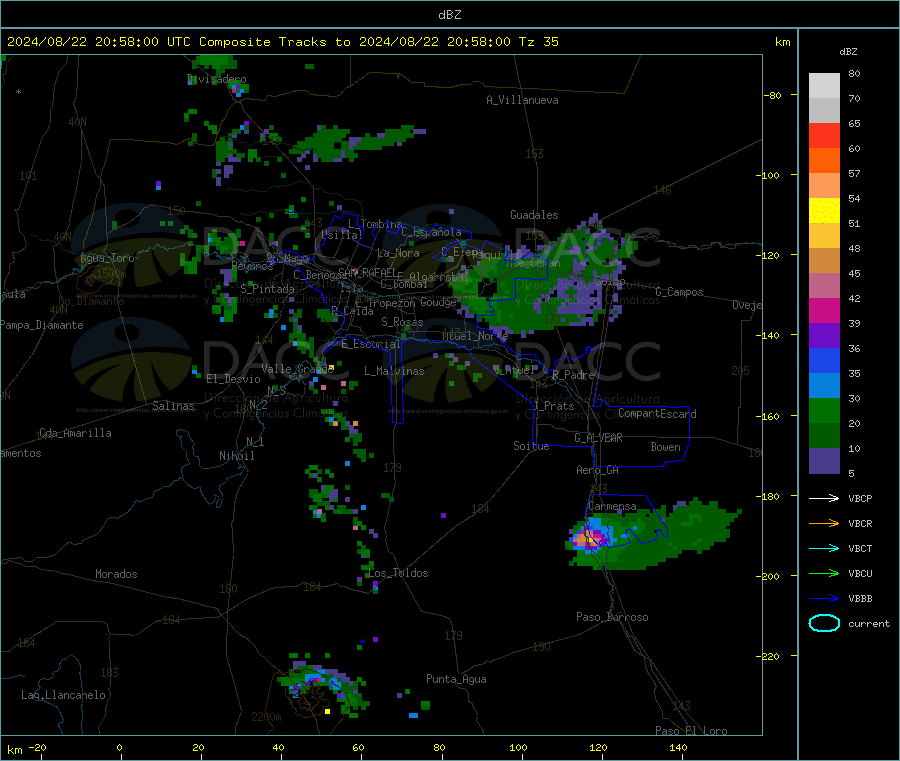The width and height of the screenshot is (900, 761).
Task: Click the 'Atuel_Norte' map label
Action: pyautogui.click(x=475, y=336)
